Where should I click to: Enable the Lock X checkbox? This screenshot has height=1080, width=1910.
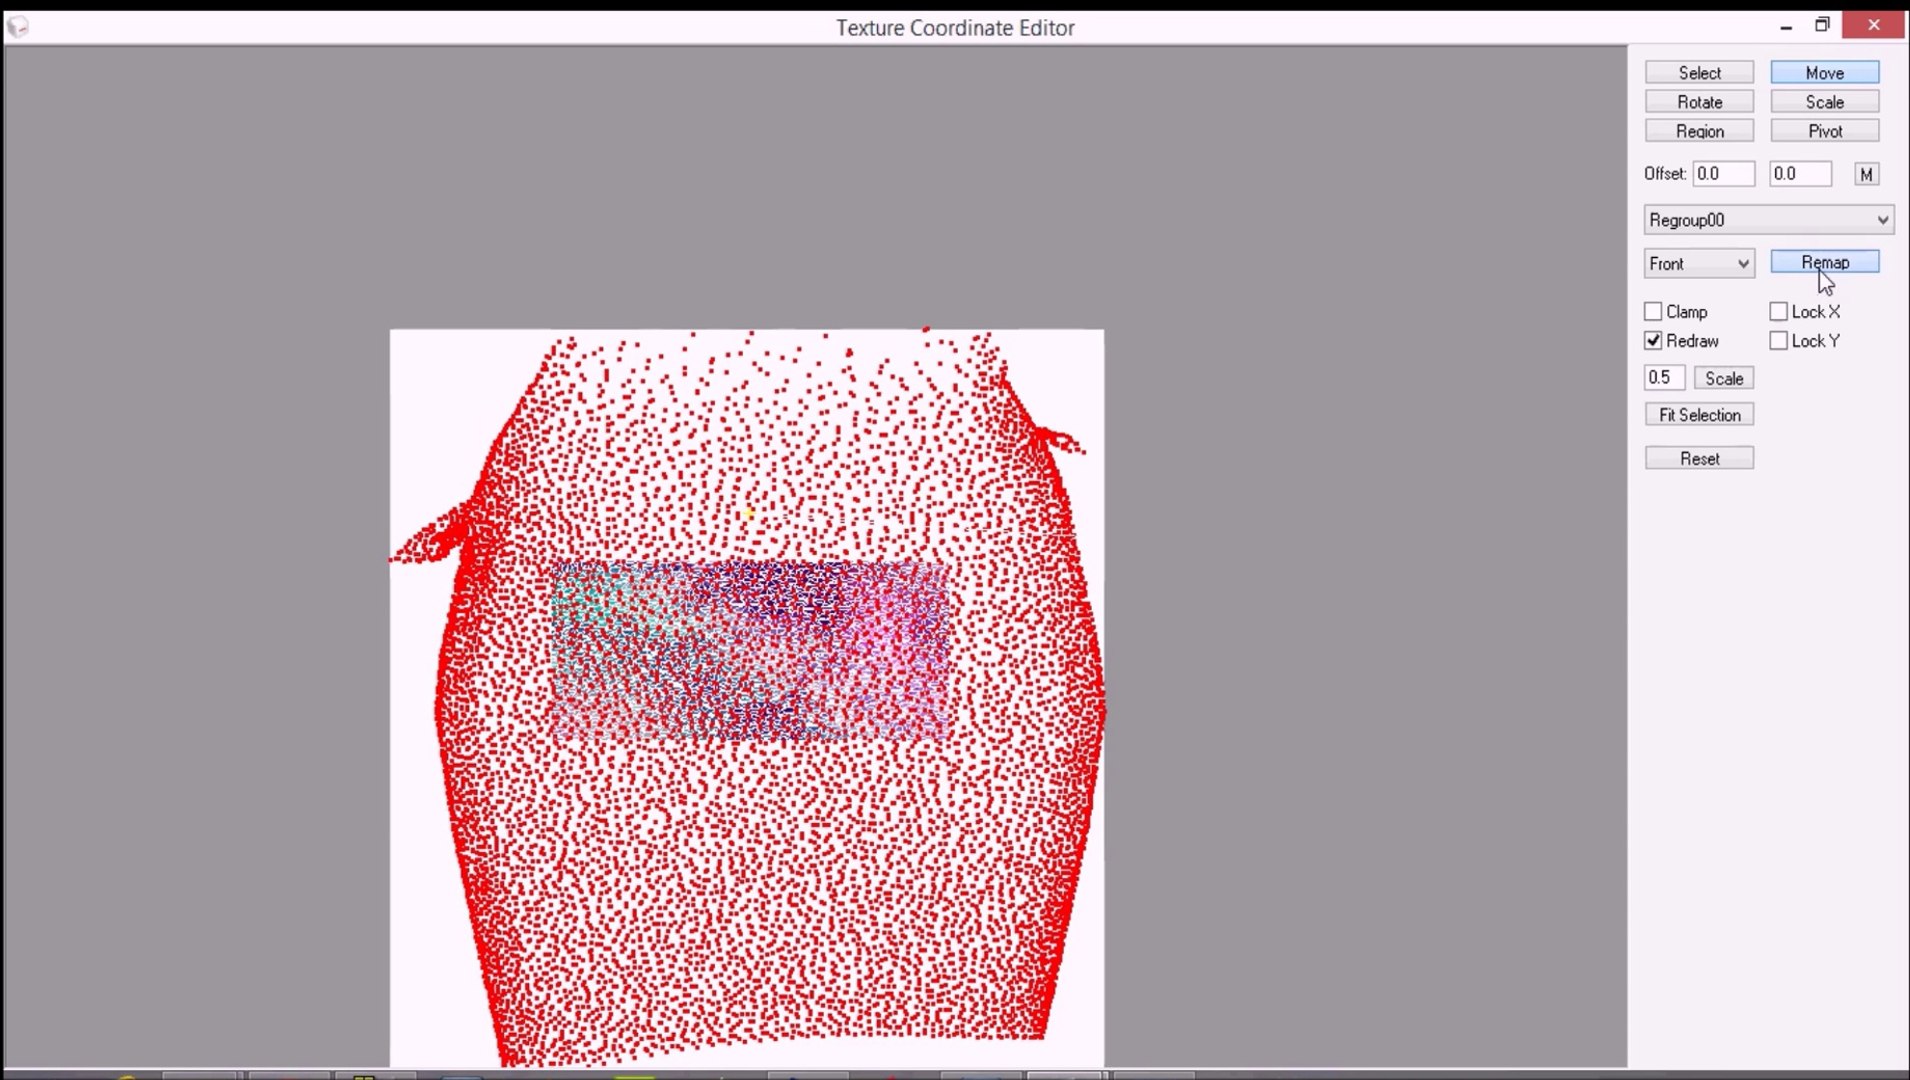tap(1778, 312)
